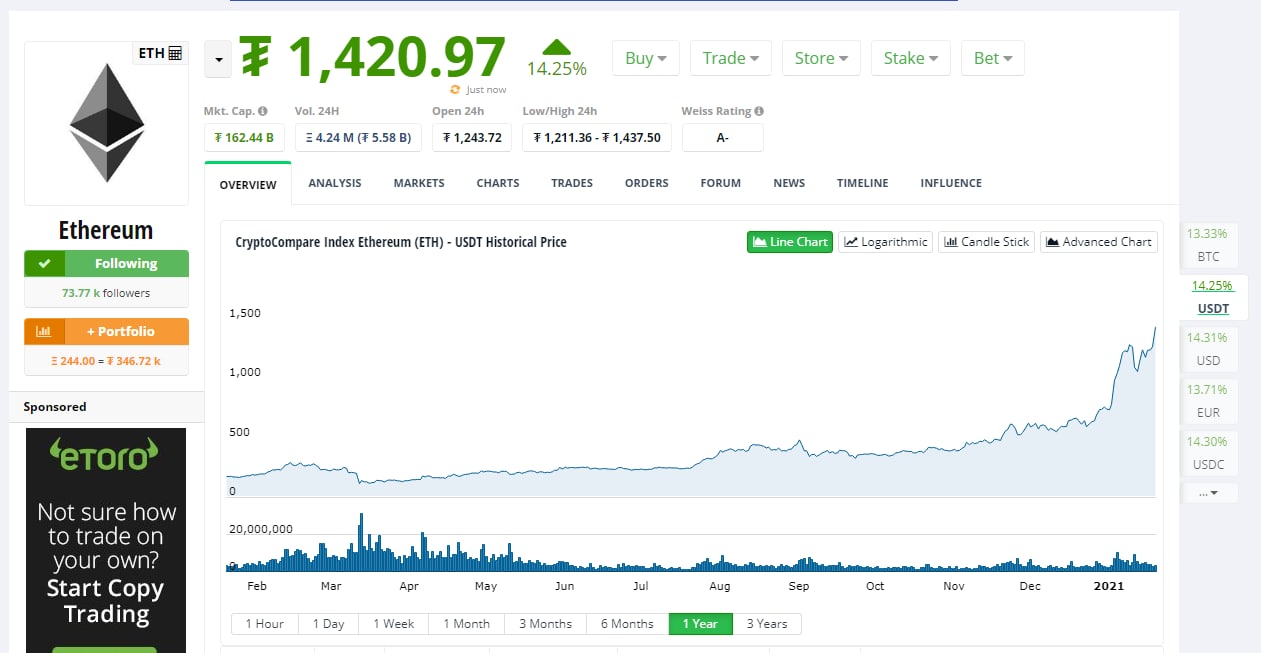Click the checkmark icon on Following button
Screen dimensions: 1261x653
44,264
